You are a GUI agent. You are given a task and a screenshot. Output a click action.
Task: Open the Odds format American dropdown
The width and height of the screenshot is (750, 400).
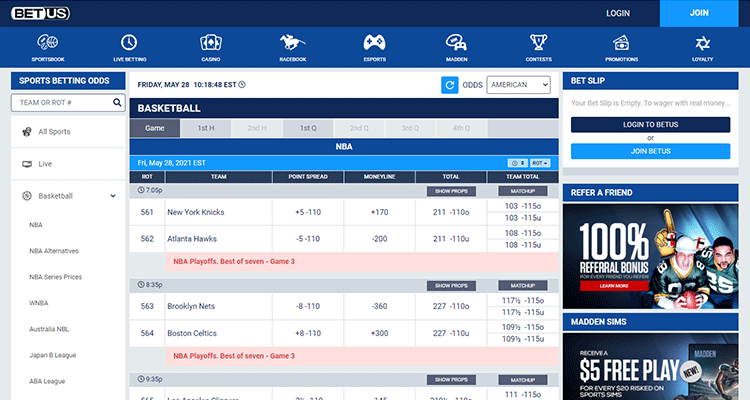pos(518,85)
